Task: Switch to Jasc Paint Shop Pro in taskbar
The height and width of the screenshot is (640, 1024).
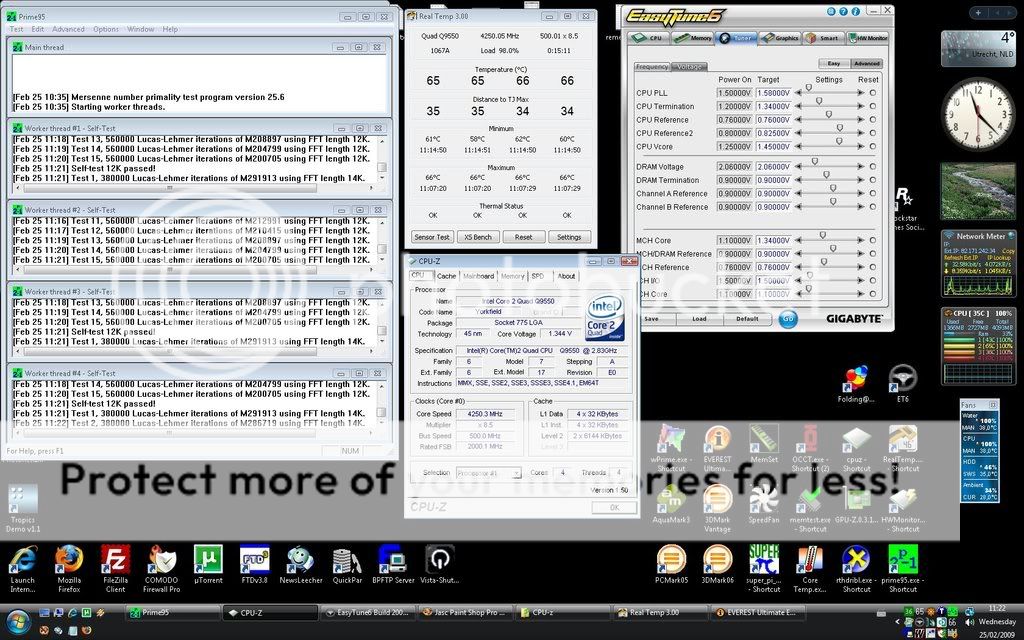Action: pyautogui.click(x=465, y=613)
